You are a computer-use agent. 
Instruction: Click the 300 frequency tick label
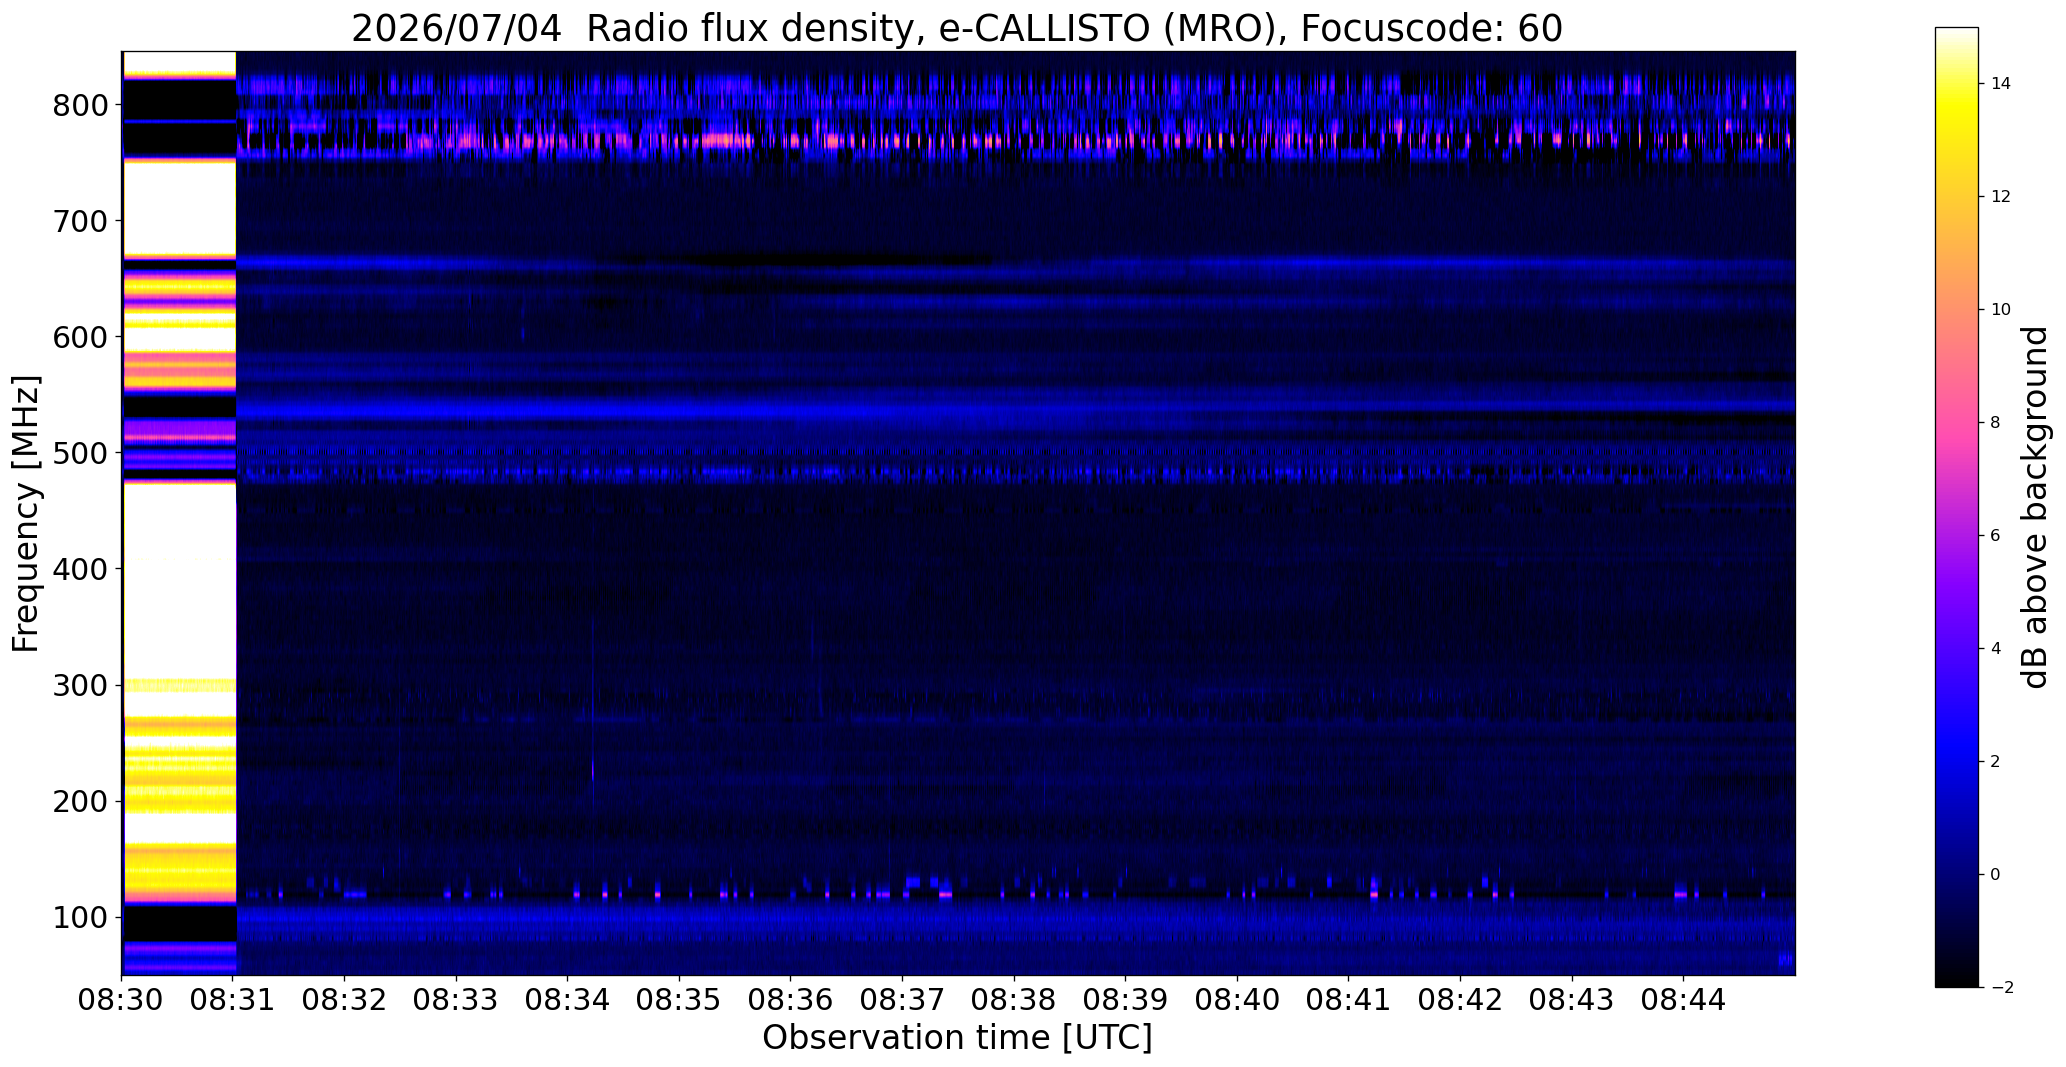coord(79,685)
